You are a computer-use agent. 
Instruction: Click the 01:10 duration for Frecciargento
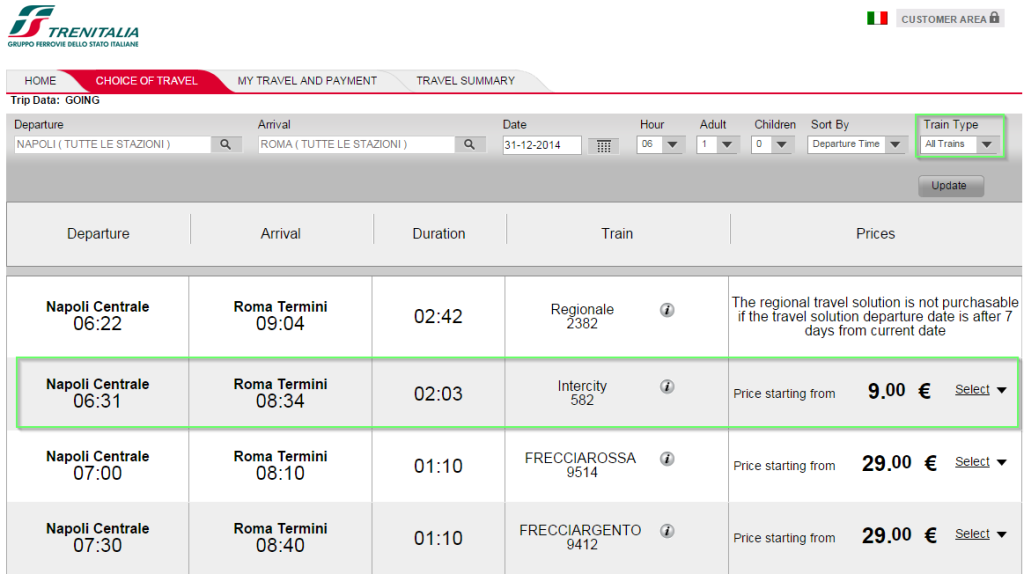pyautogui.click(x=438, y=539)
